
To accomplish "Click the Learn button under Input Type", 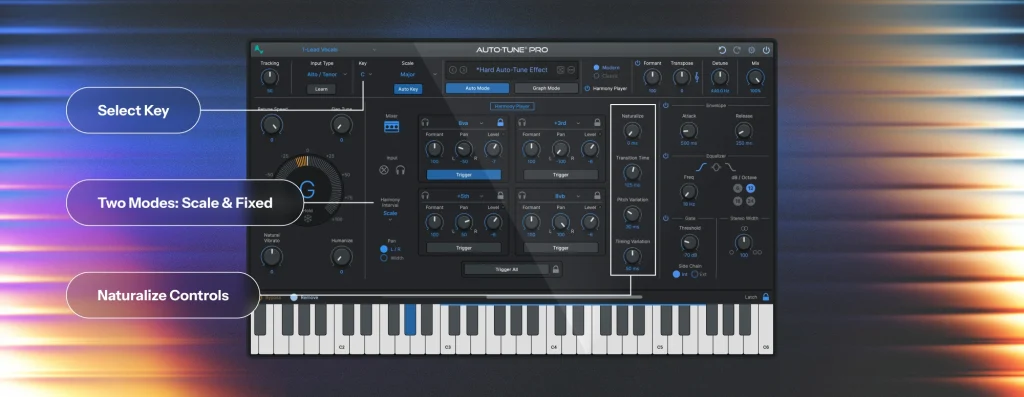I will (321, 89).
